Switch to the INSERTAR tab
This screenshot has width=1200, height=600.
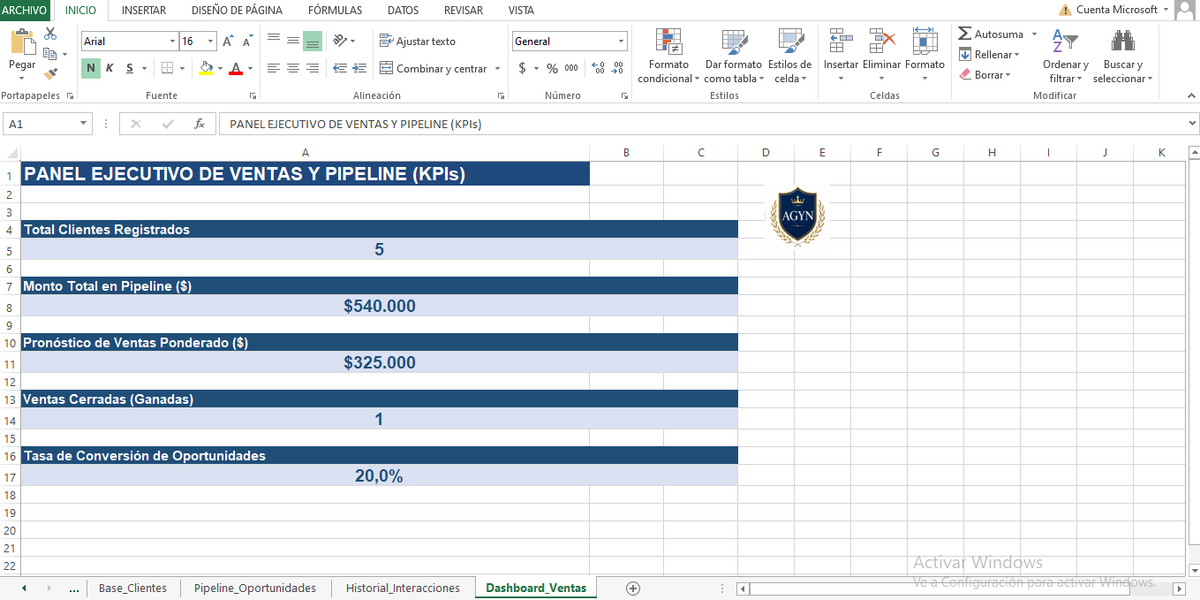point(144,10)
